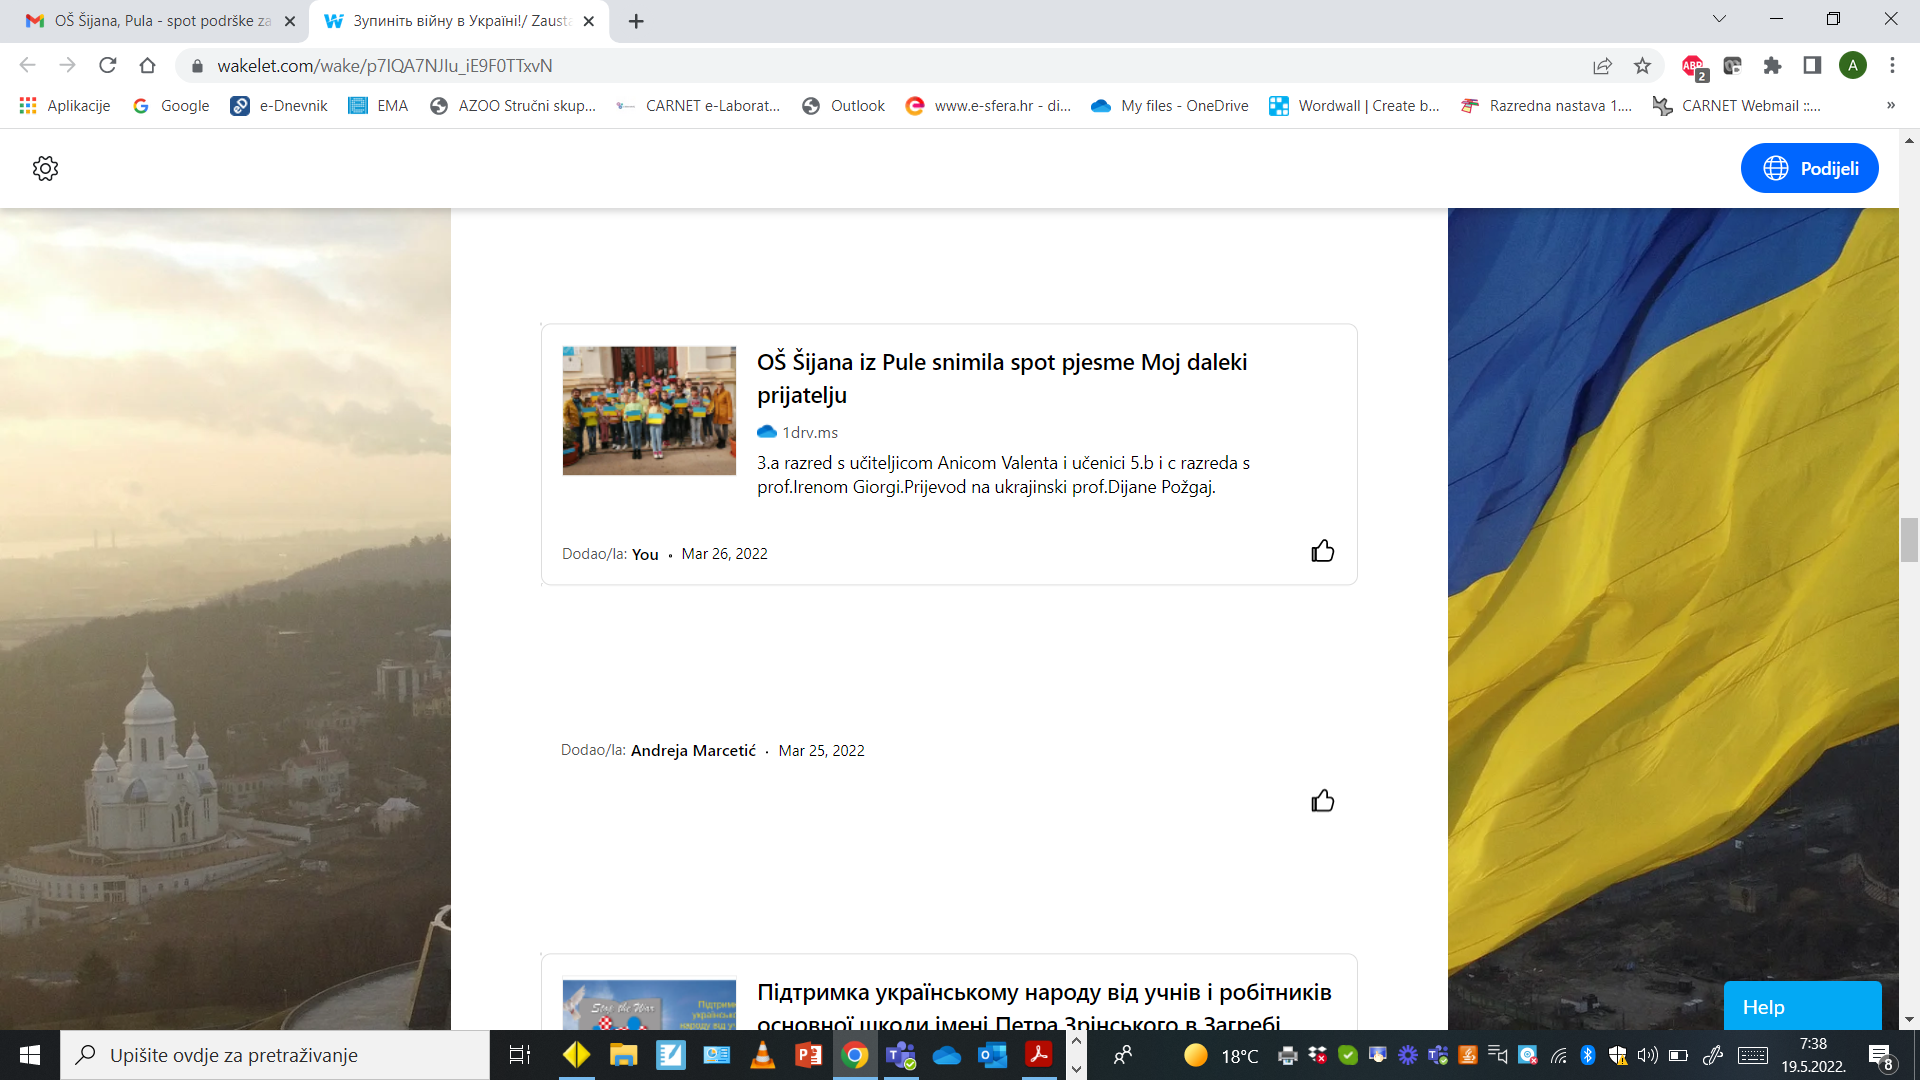Click the Podijeli share button
This screenshot has width=1920, height=1080.
[x=1809, y=168]
